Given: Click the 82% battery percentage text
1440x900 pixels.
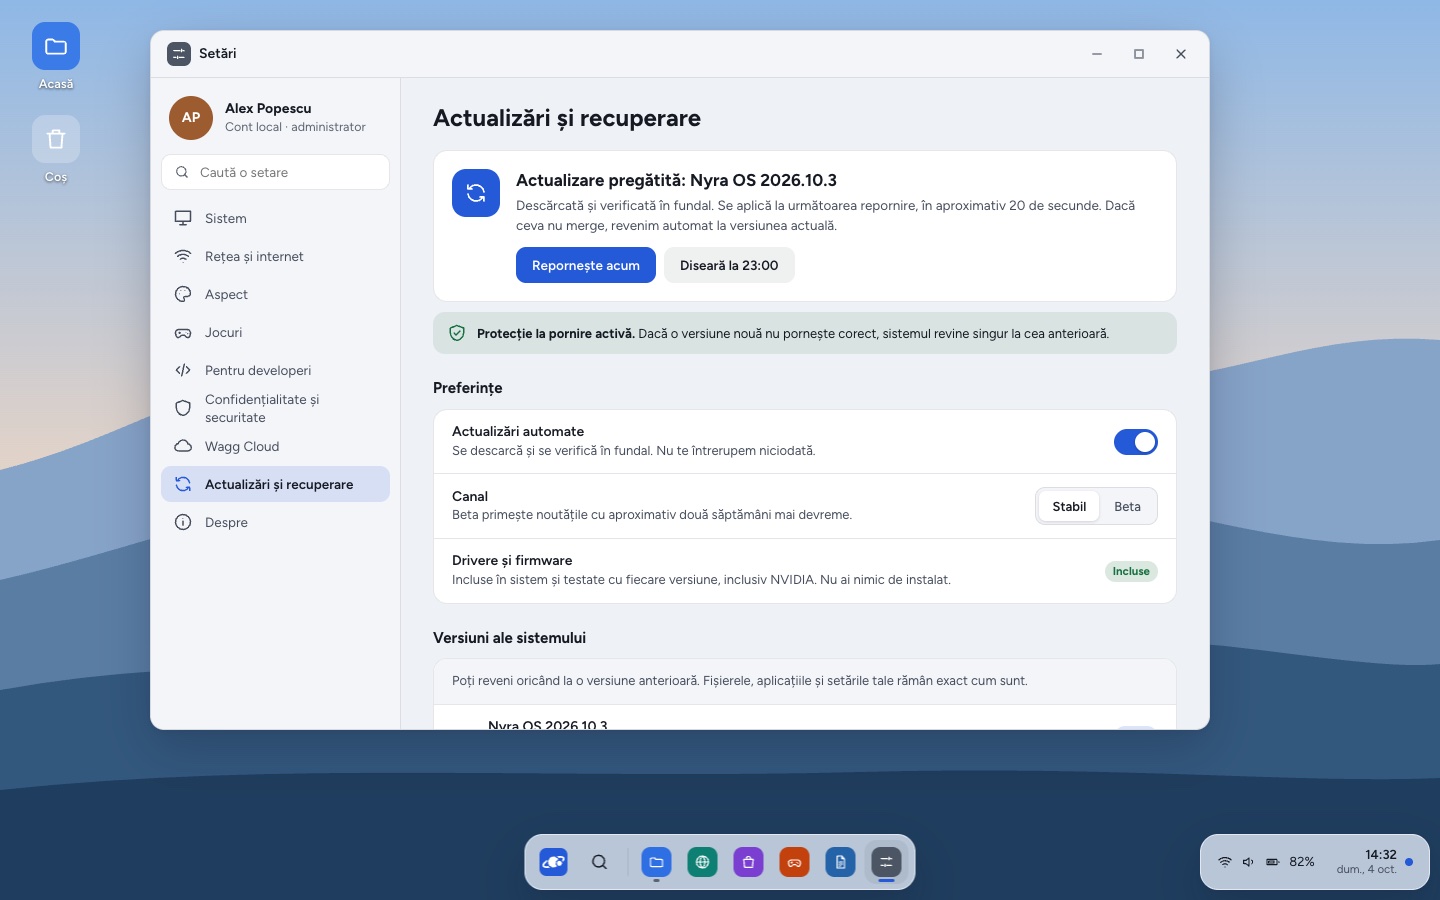Looking at the screenshot, I should (1302, 862).
